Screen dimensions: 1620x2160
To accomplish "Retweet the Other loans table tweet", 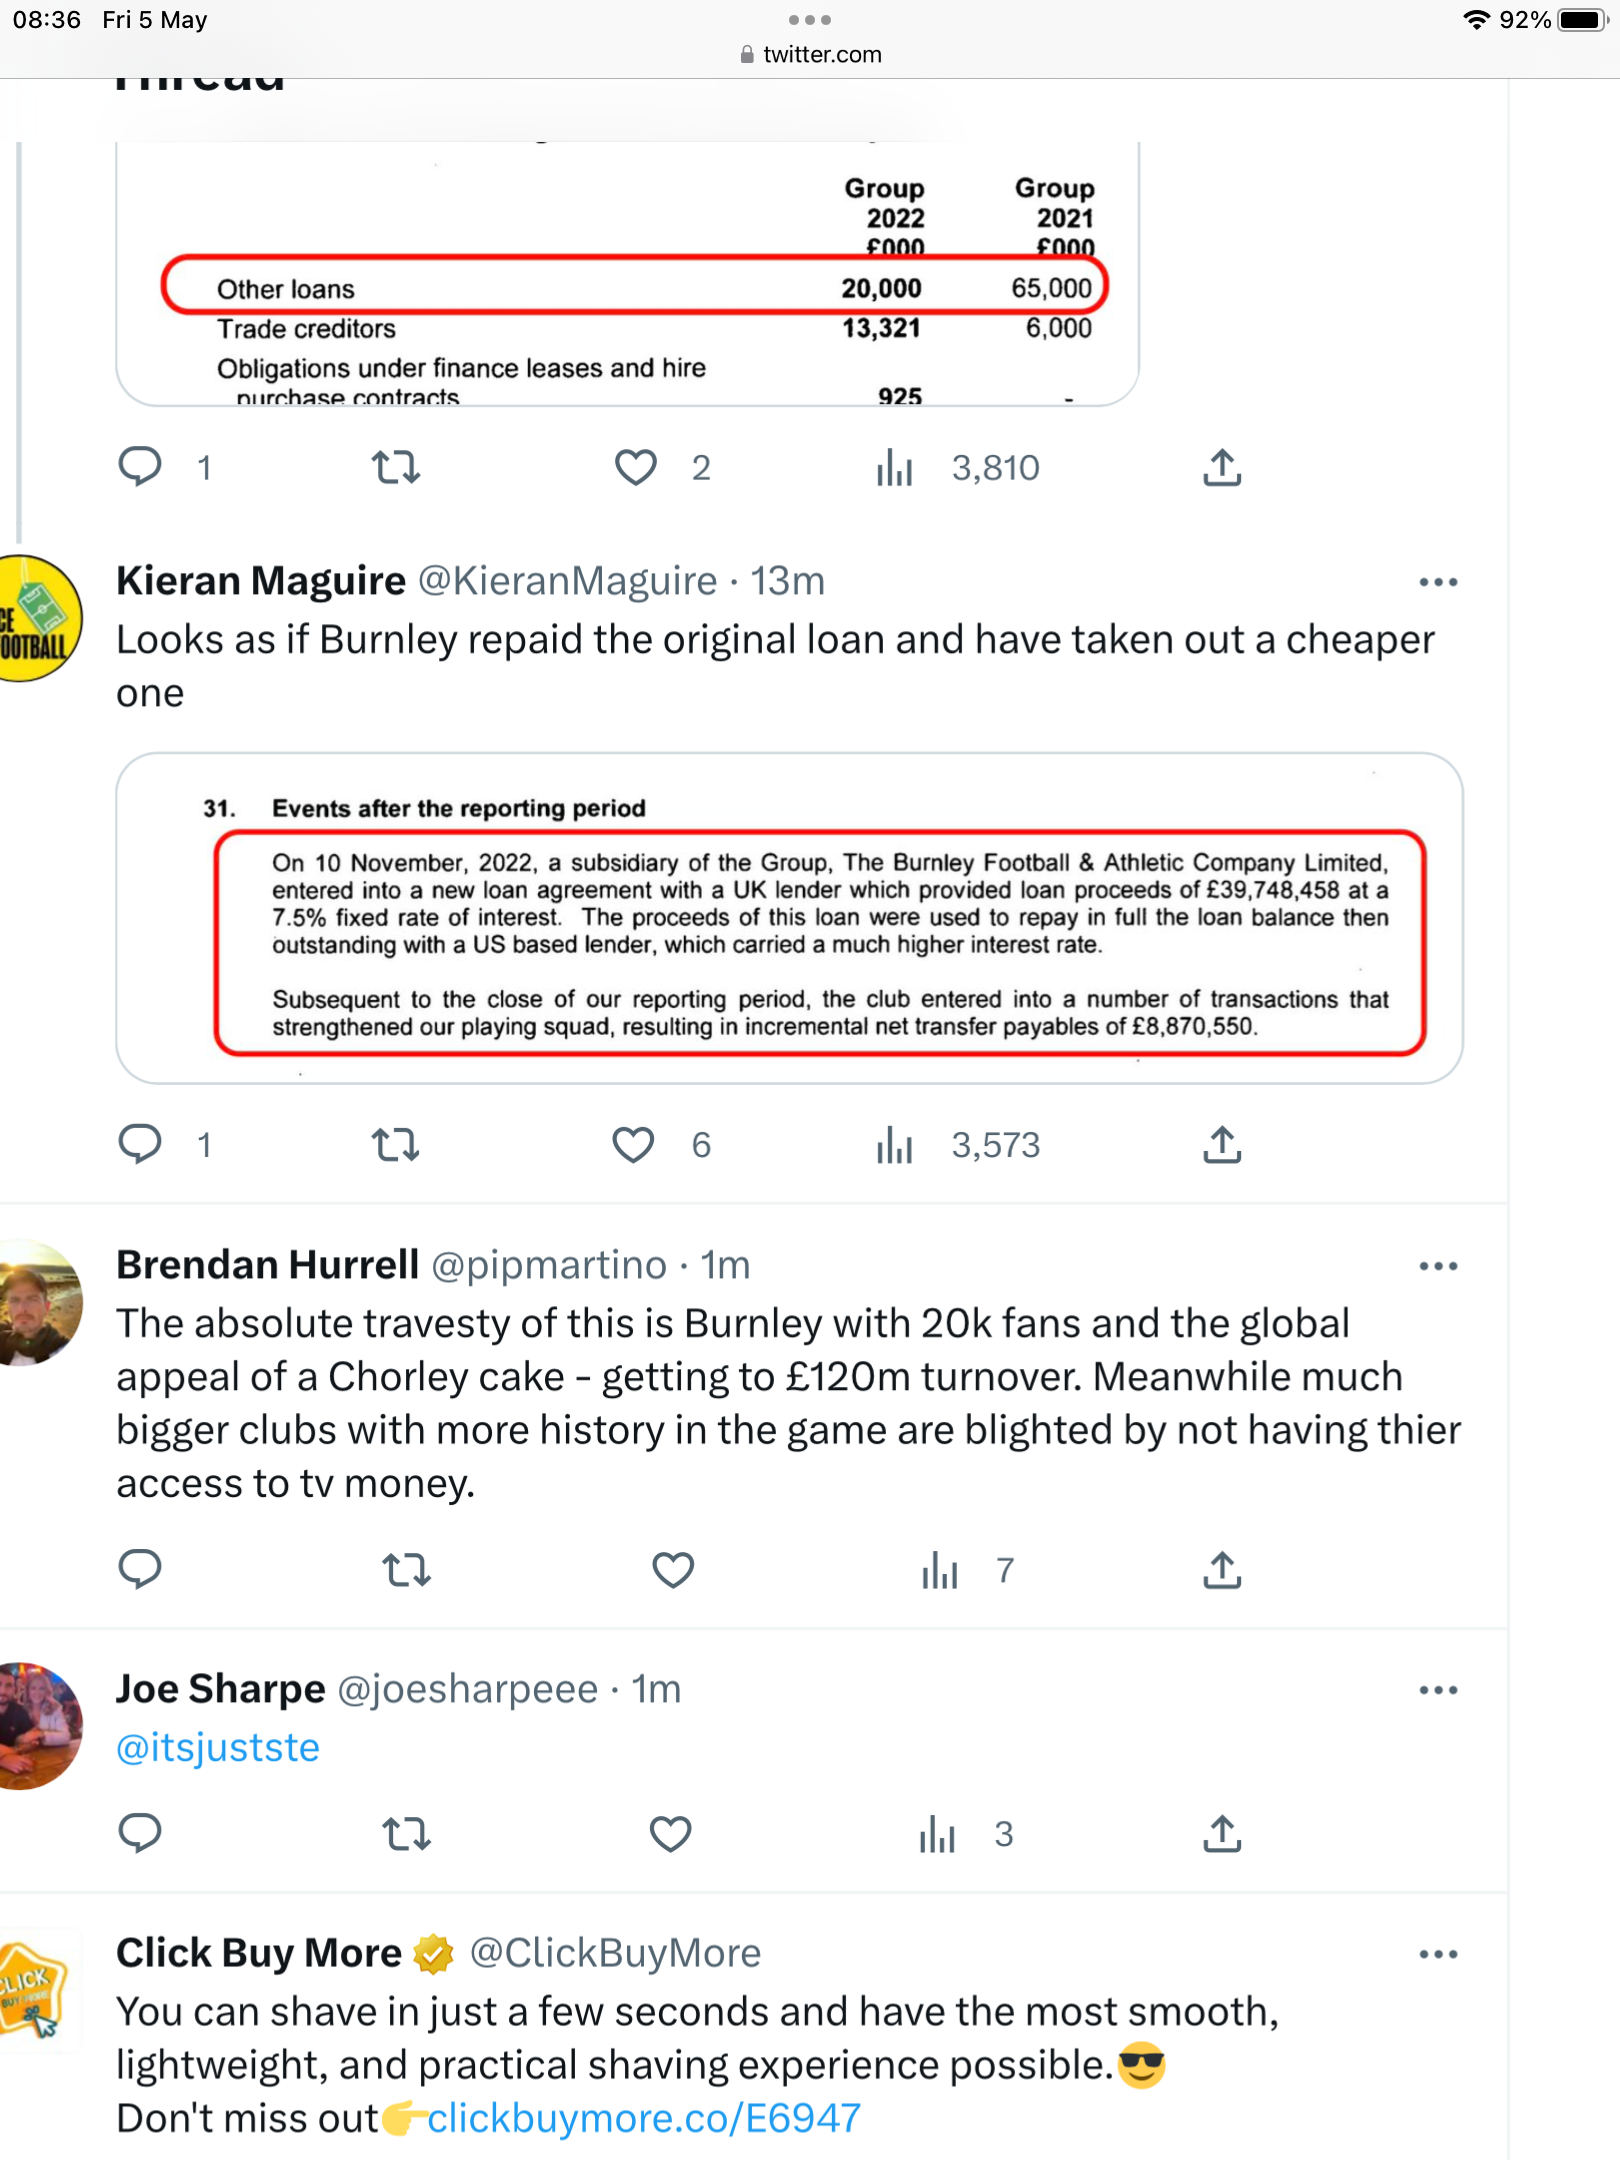I will (x=396, y=468).
